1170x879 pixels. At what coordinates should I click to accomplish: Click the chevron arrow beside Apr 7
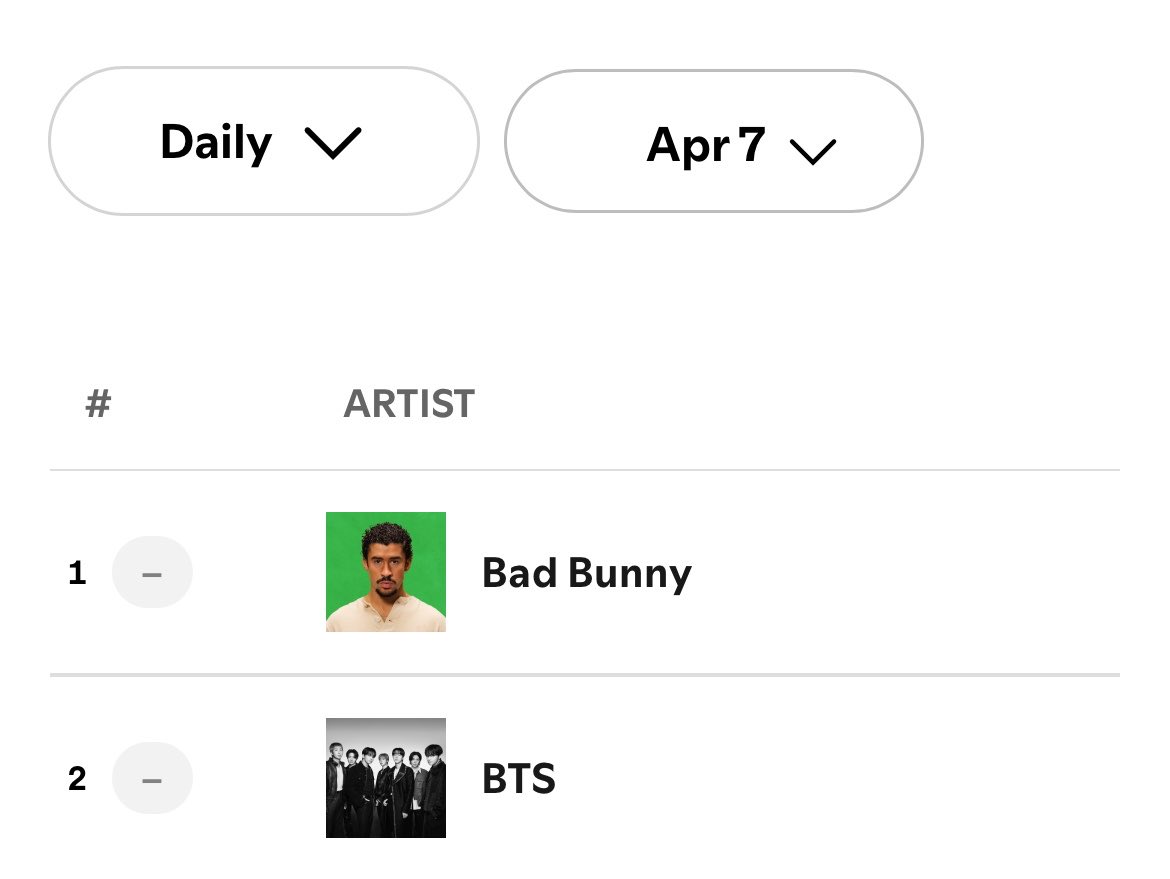[812, 151]
